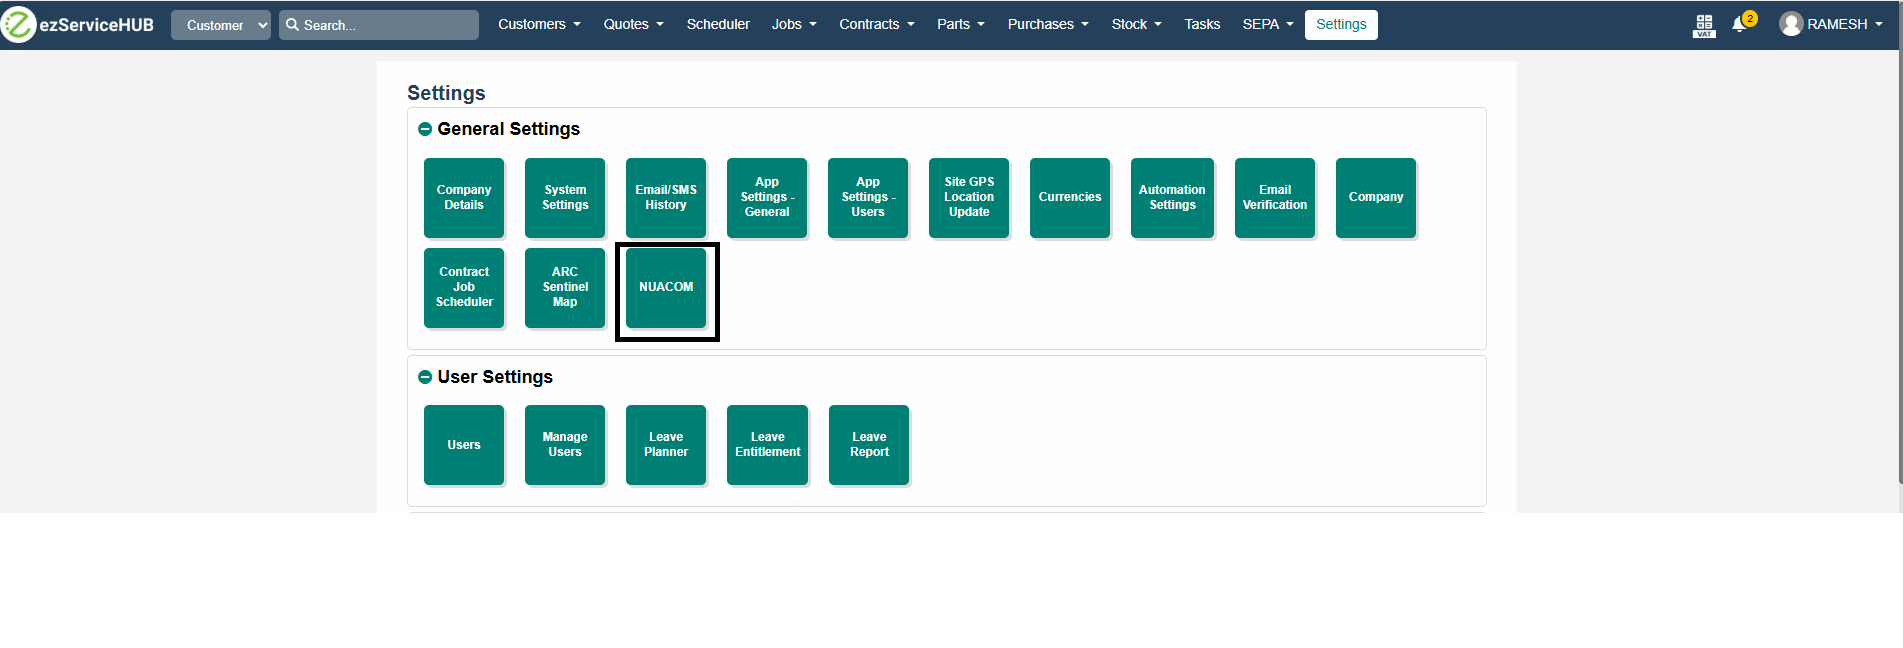Click the ezServiceHUB logo icon
This screenshot has height=648, width=1903.
pos(19,25)
